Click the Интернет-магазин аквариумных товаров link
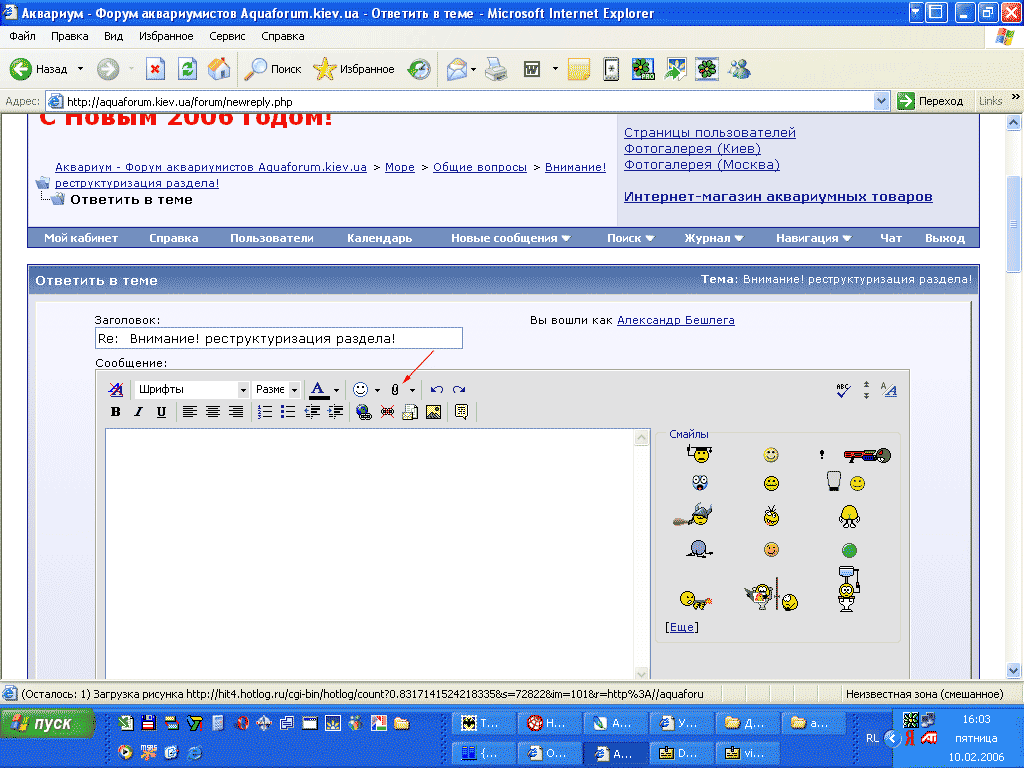This screenshot has height=768, width=1024. point(778,197)
